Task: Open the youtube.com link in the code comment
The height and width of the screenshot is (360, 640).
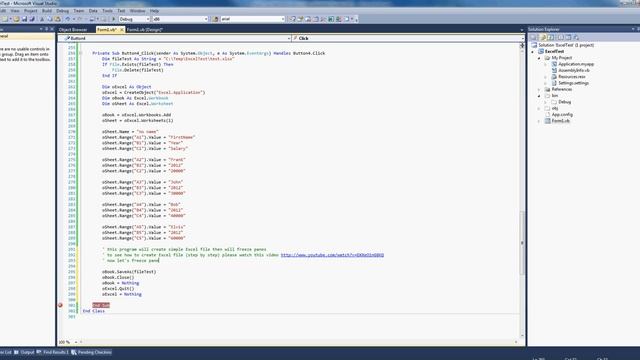Action: coord(332,255)
